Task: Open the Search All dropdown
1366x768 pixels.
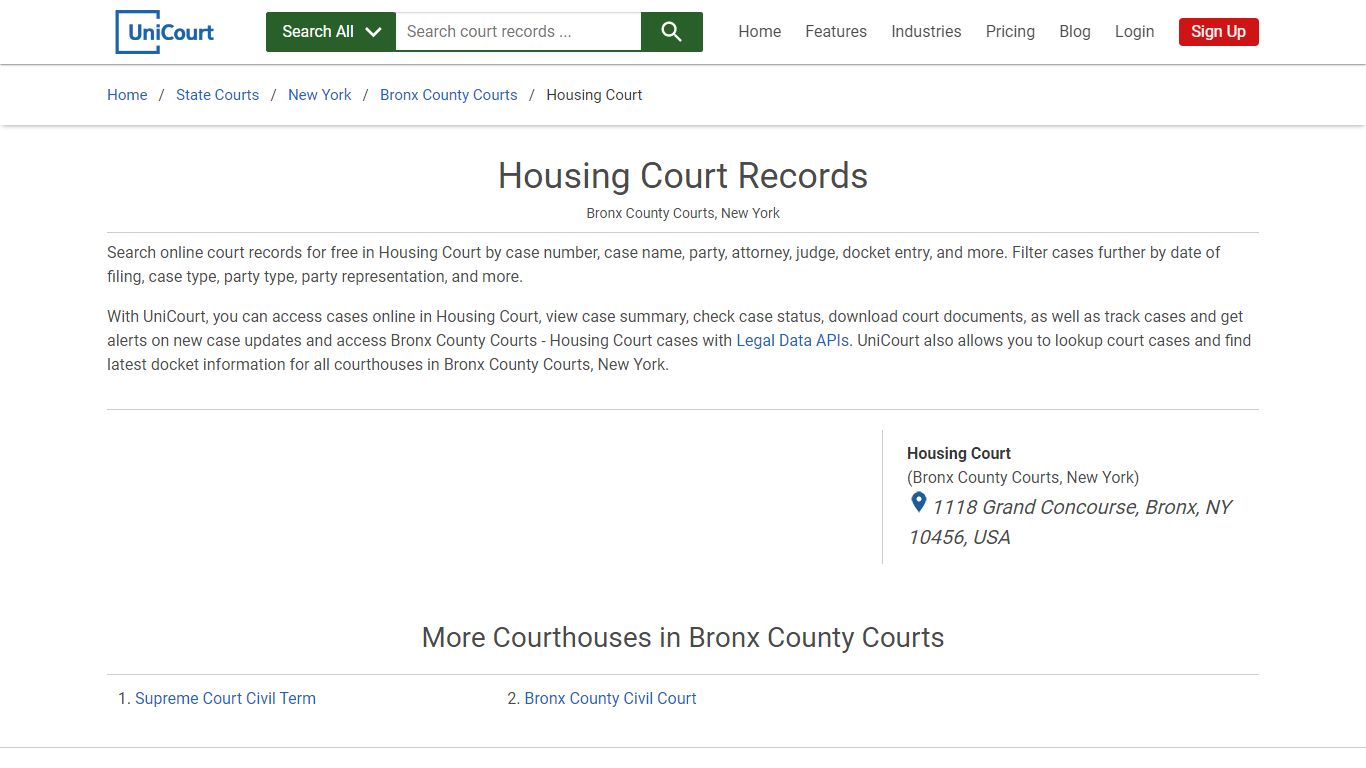Action: coord(331,32)
